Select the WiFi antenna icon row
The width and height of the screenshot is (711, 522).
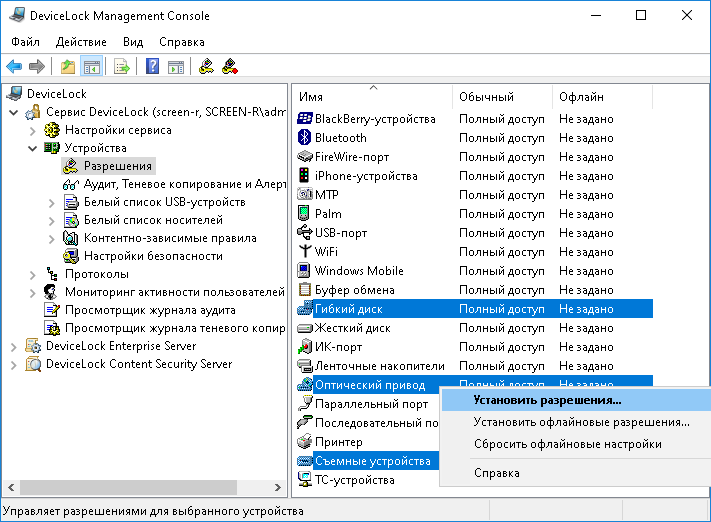(306, 252)
